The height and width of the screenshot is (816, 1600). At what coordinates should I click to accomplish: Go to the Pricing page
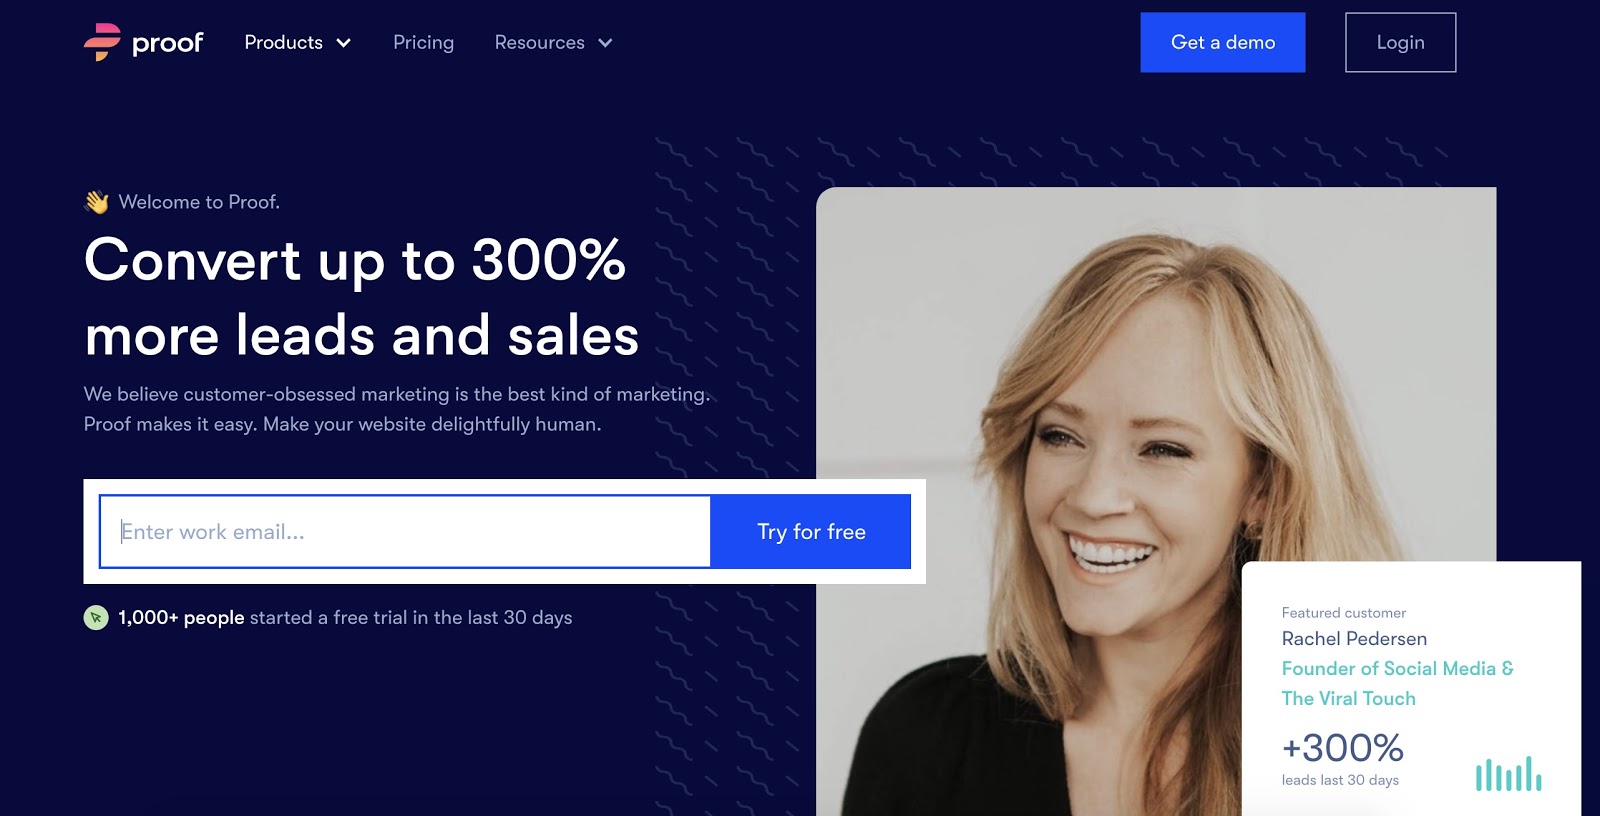[x=423, y=42]
